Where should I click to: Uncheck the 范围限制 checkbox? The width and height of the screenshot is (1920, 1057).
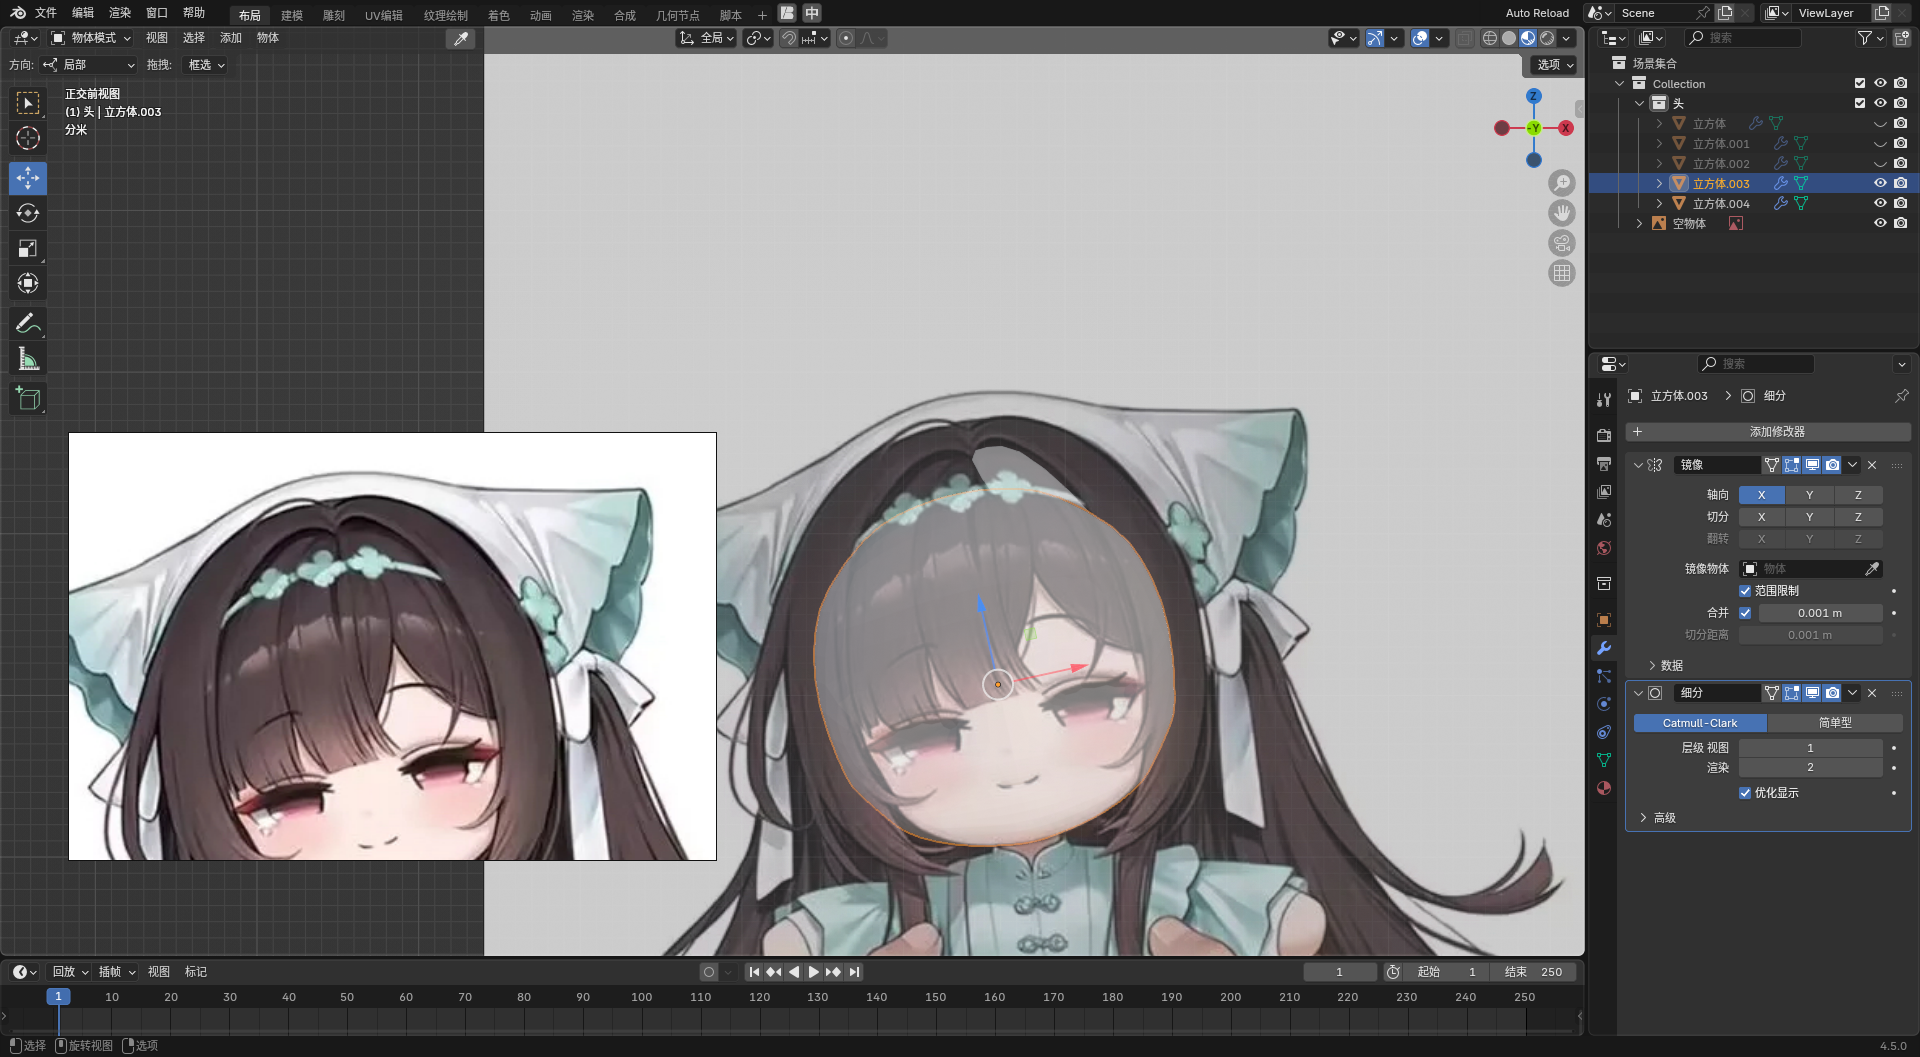tap(1745, 591)
